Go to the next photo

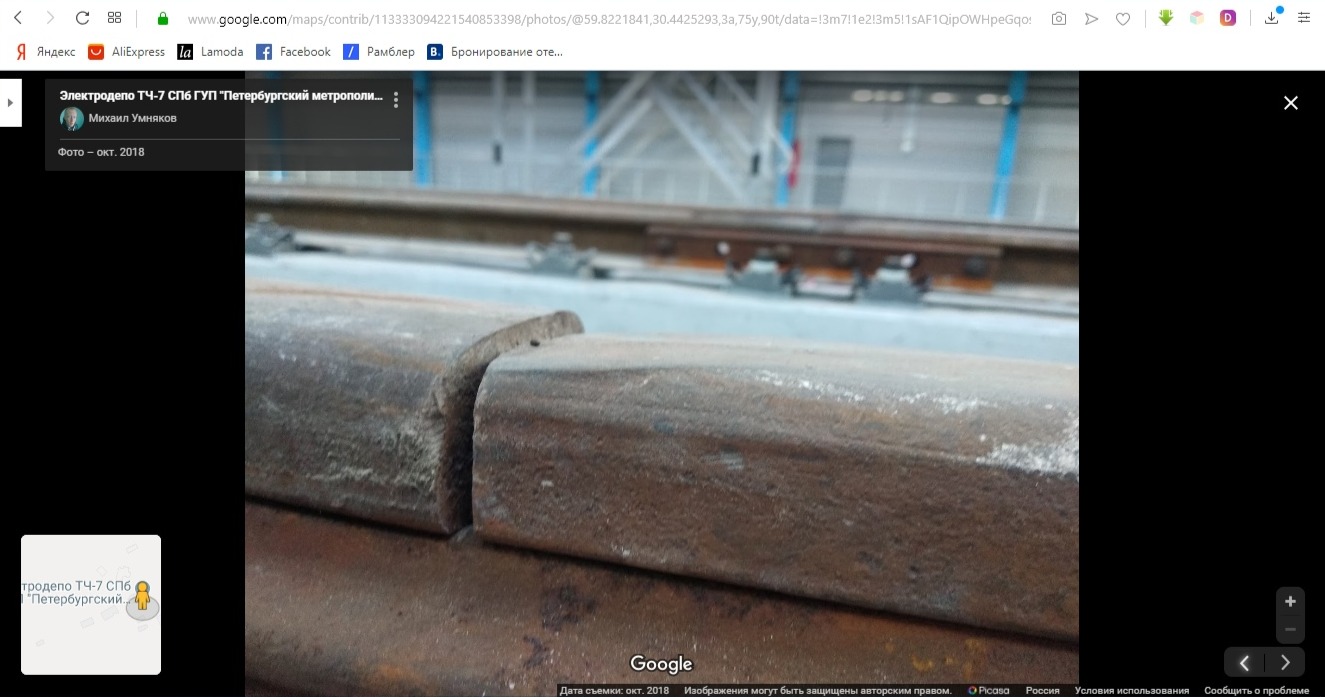pos(1286,662)
